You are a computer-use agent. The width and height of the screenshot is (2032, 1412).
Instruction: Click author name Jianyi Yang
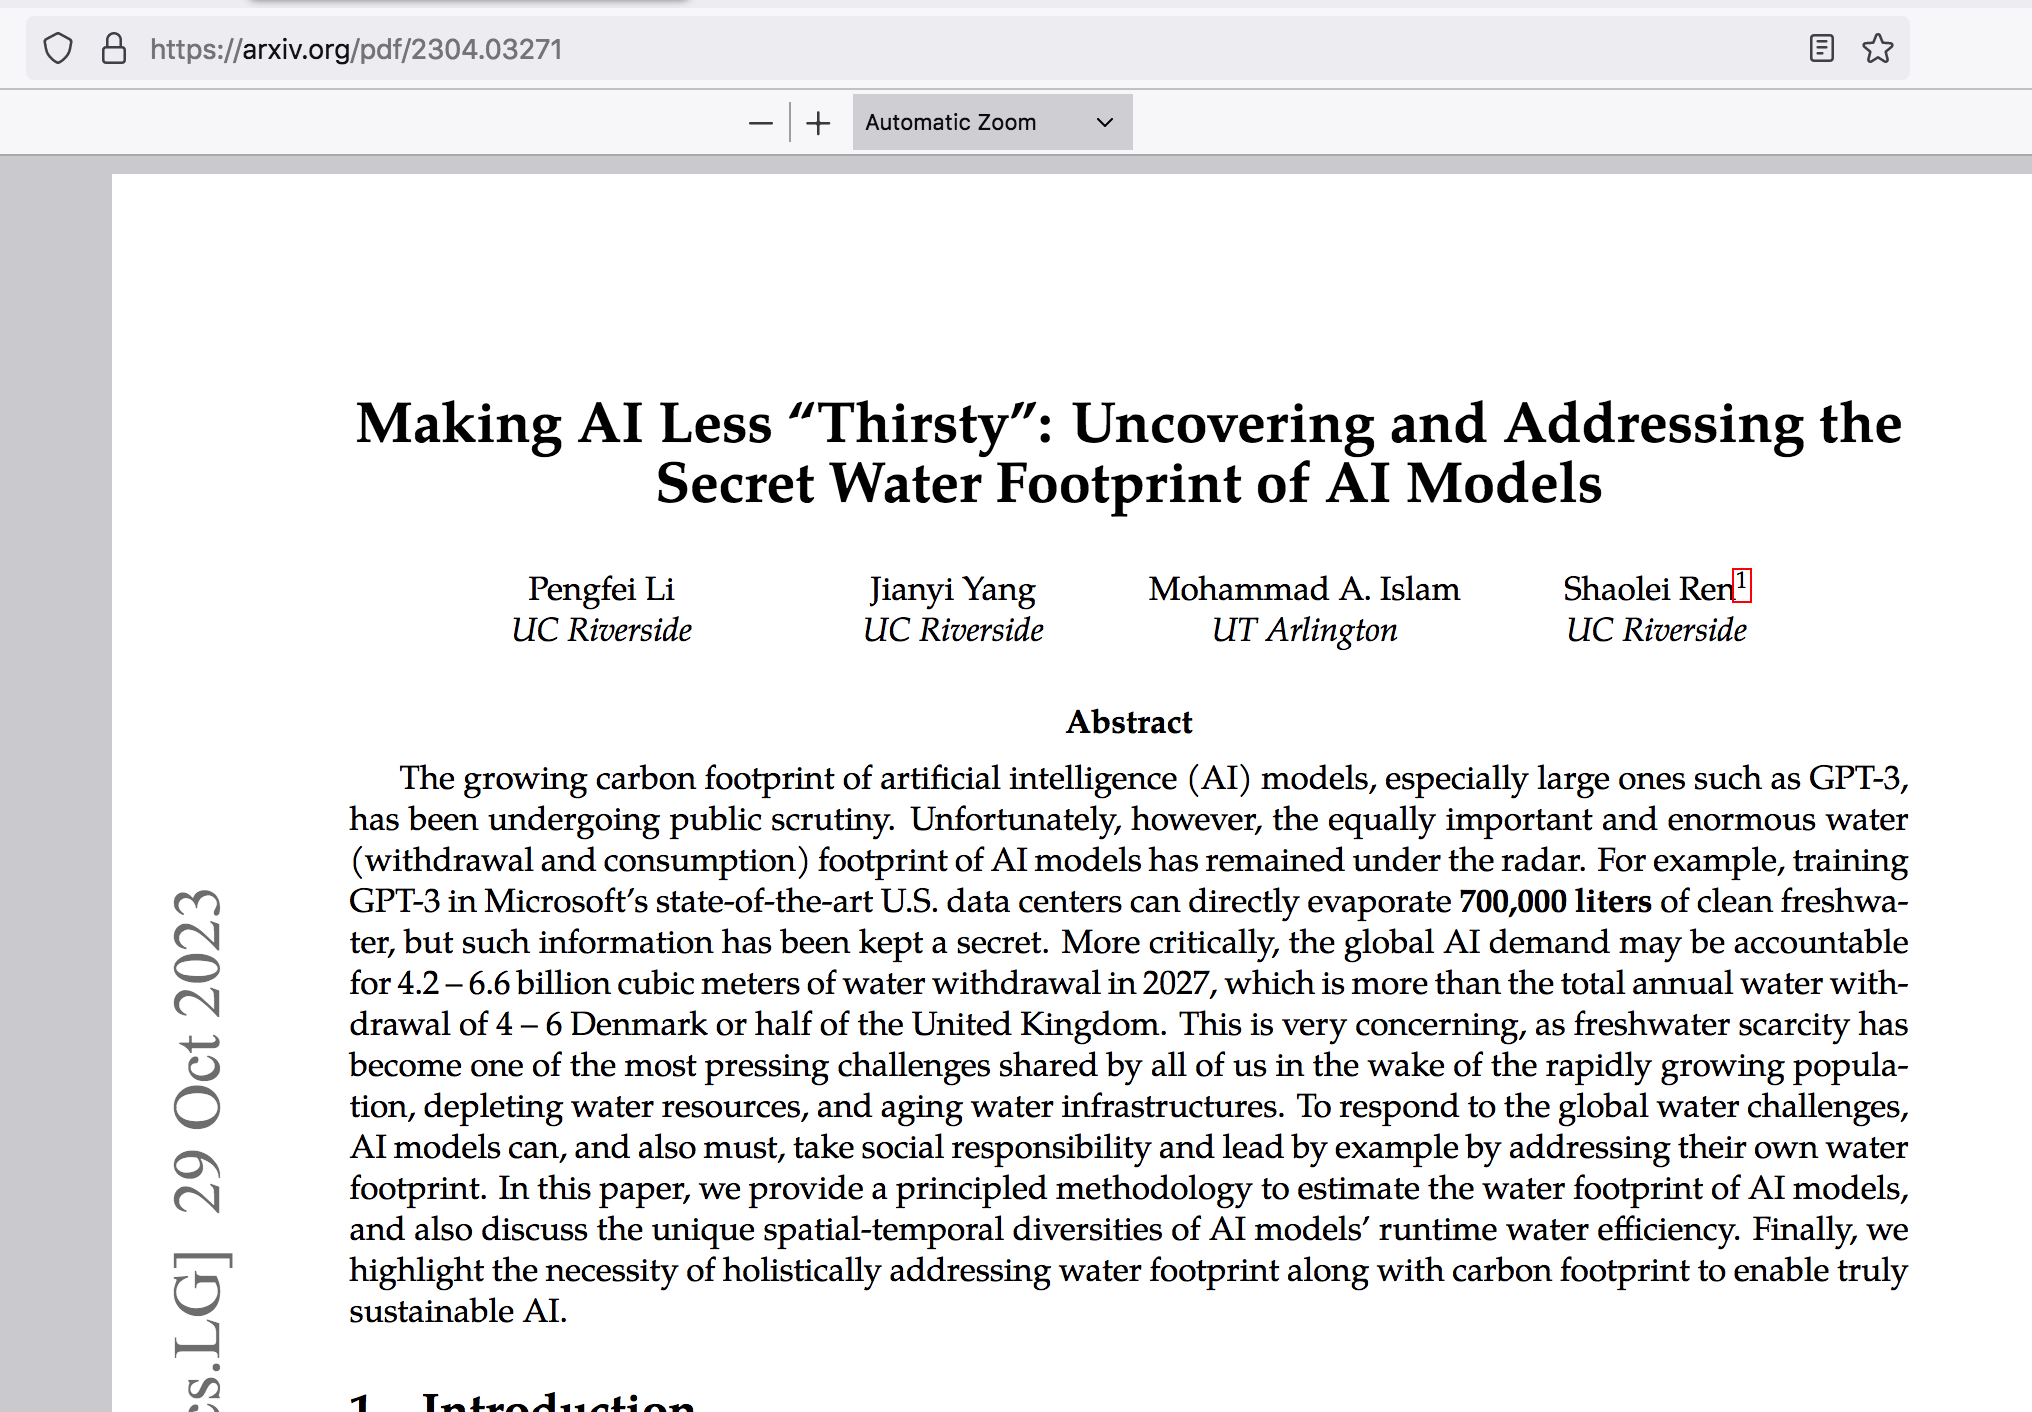(x=952, y=589)
